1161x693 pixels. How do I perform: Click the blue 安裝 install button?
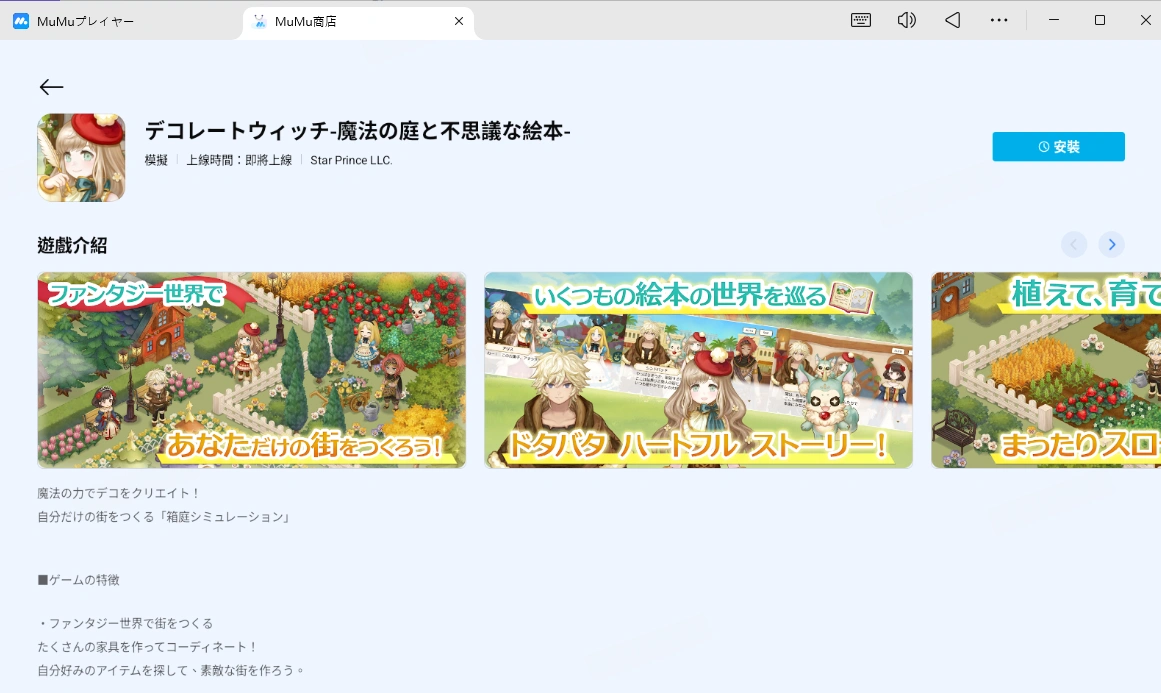point(1058,147)
